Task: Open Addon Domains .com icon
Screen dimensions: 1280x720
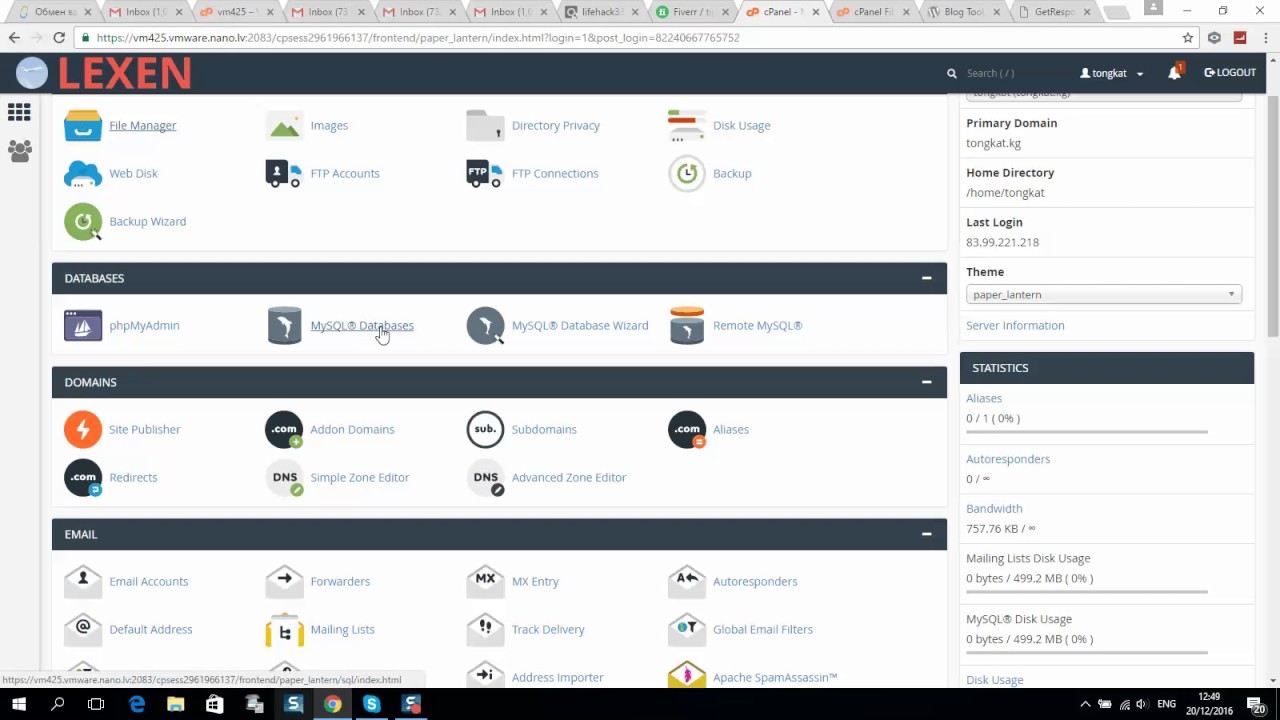Action: pos(284,429)
